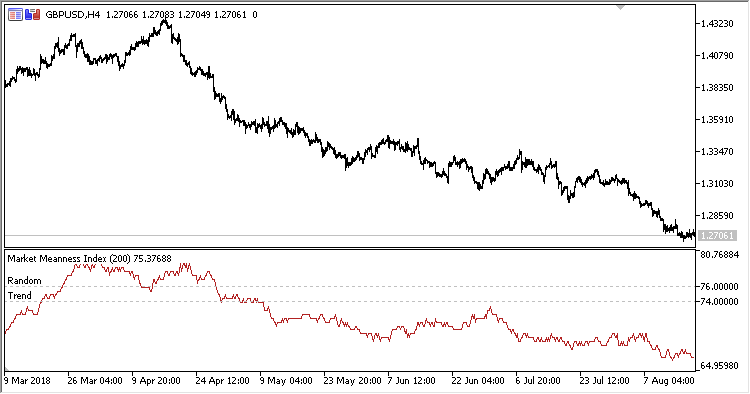This screenshot has width=750, height=394.
Task: Click the 23 May 20:00 time label
Action: click(x=352, y=381)
